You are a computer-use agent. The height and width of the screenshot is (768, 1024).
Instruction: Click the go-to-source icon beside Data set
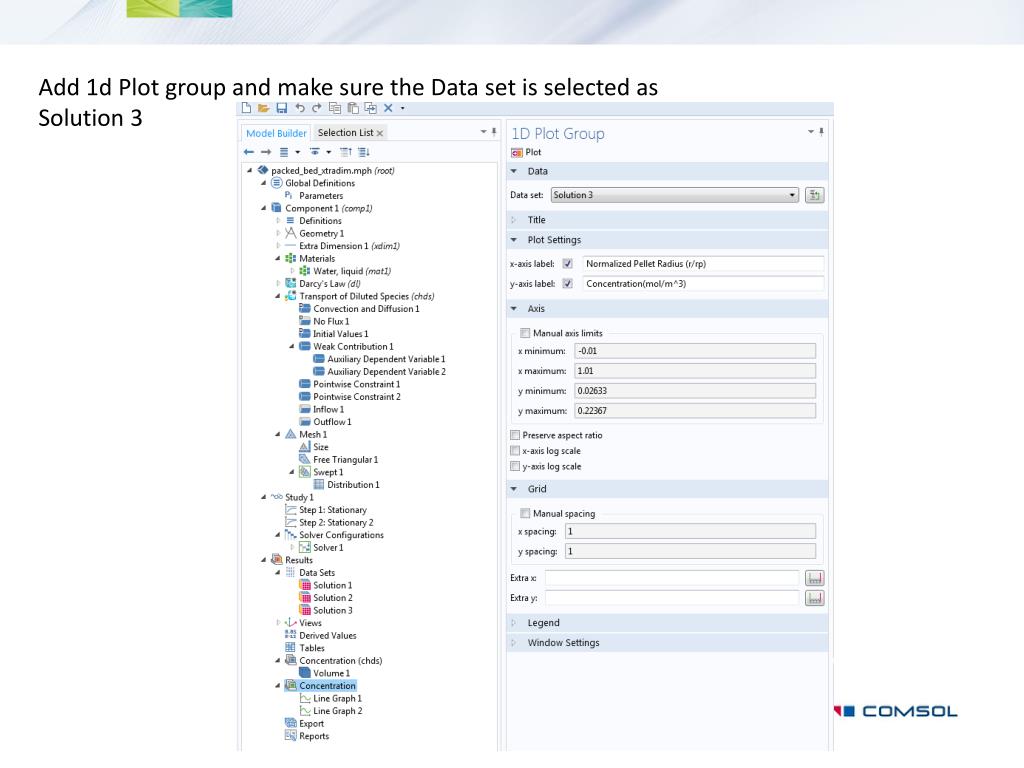pos(814,195)
